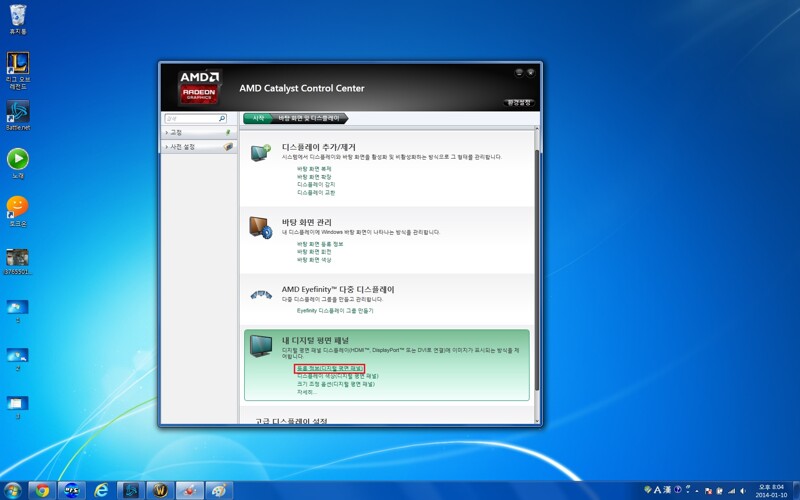Click the 바탕 화면 관리 desktop-with-gear icon
This screenshot has width=800, height=500.
click(x=261, y=228)
